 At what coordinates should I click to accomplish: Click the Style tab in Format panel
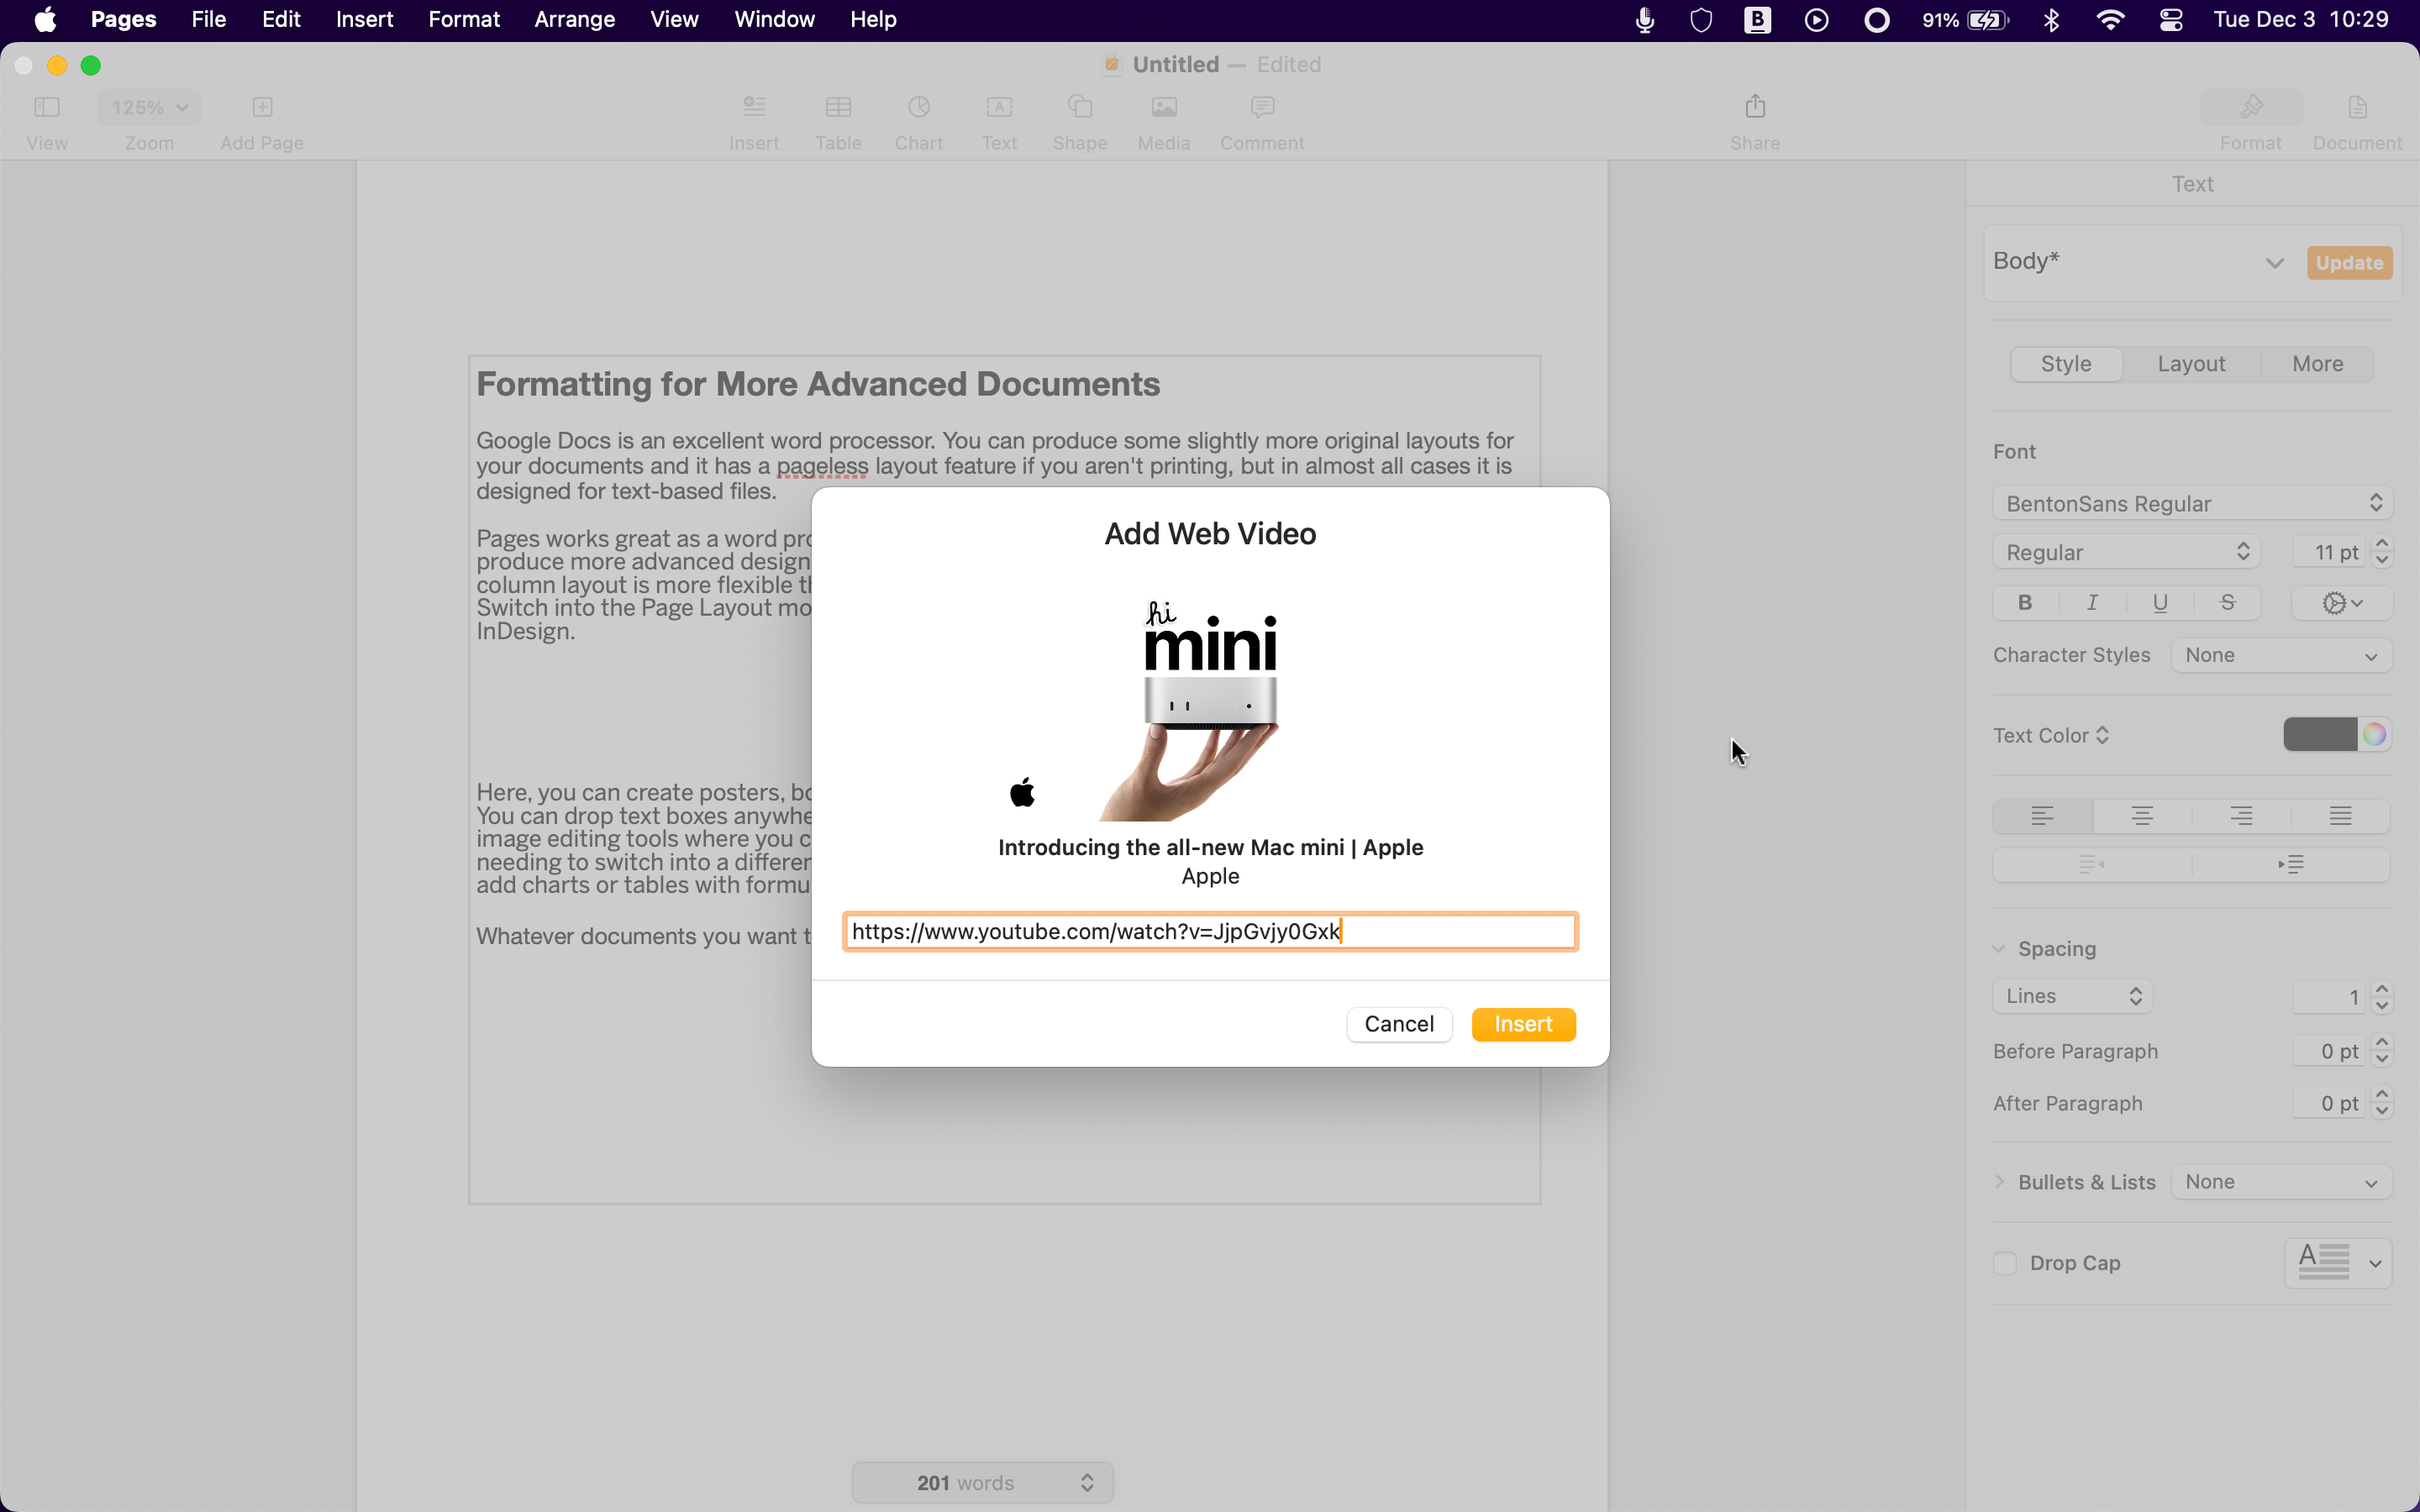[x=2065, y=362]
